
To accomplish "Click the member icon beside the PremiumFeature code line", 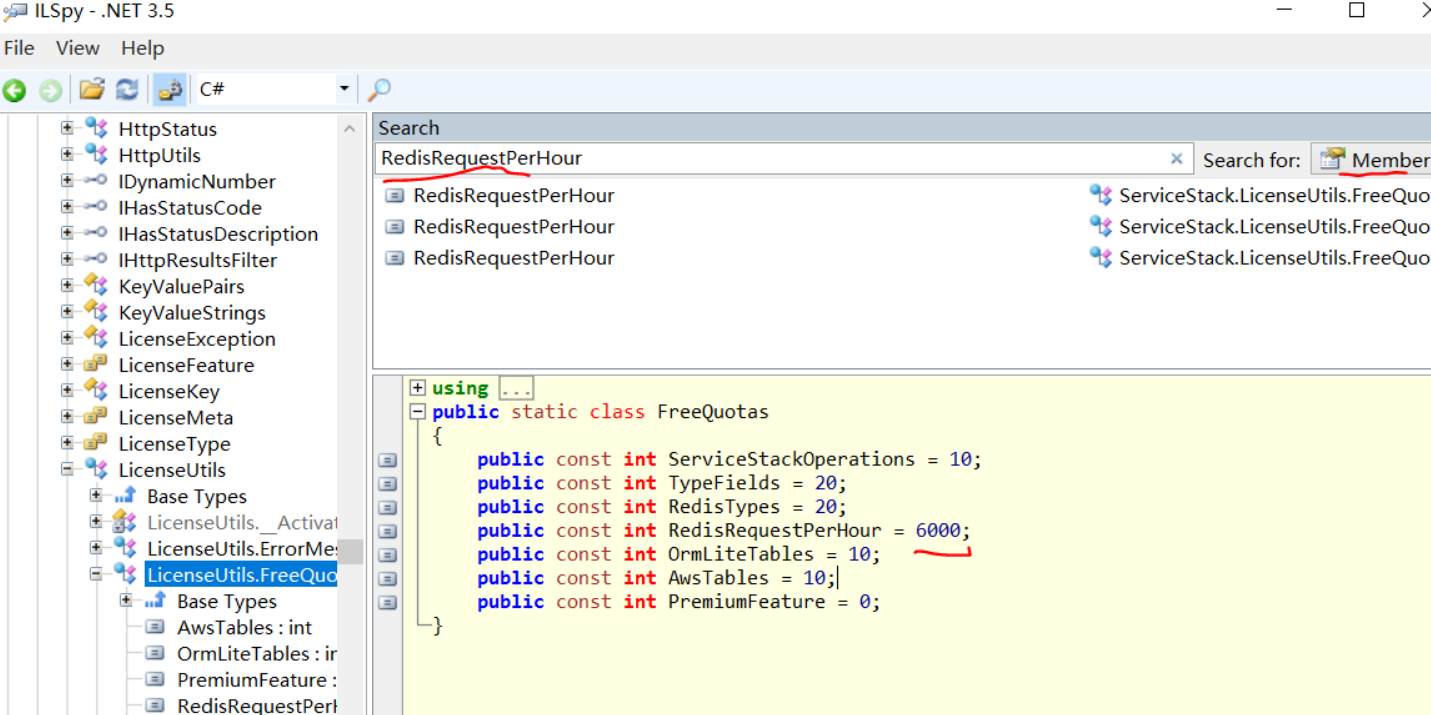I will pyautogui.click(x=388, y=603).
